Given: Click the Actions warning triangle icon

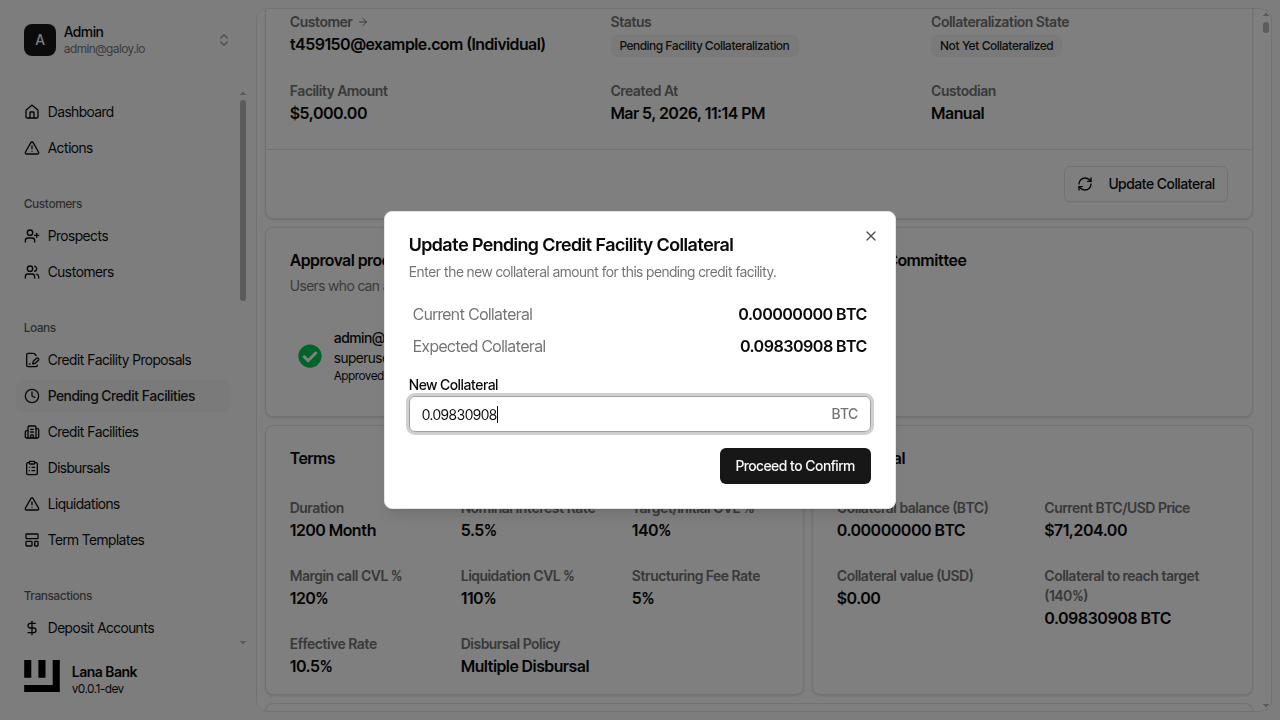Looking at the screenshot, I should pos(32,148).
